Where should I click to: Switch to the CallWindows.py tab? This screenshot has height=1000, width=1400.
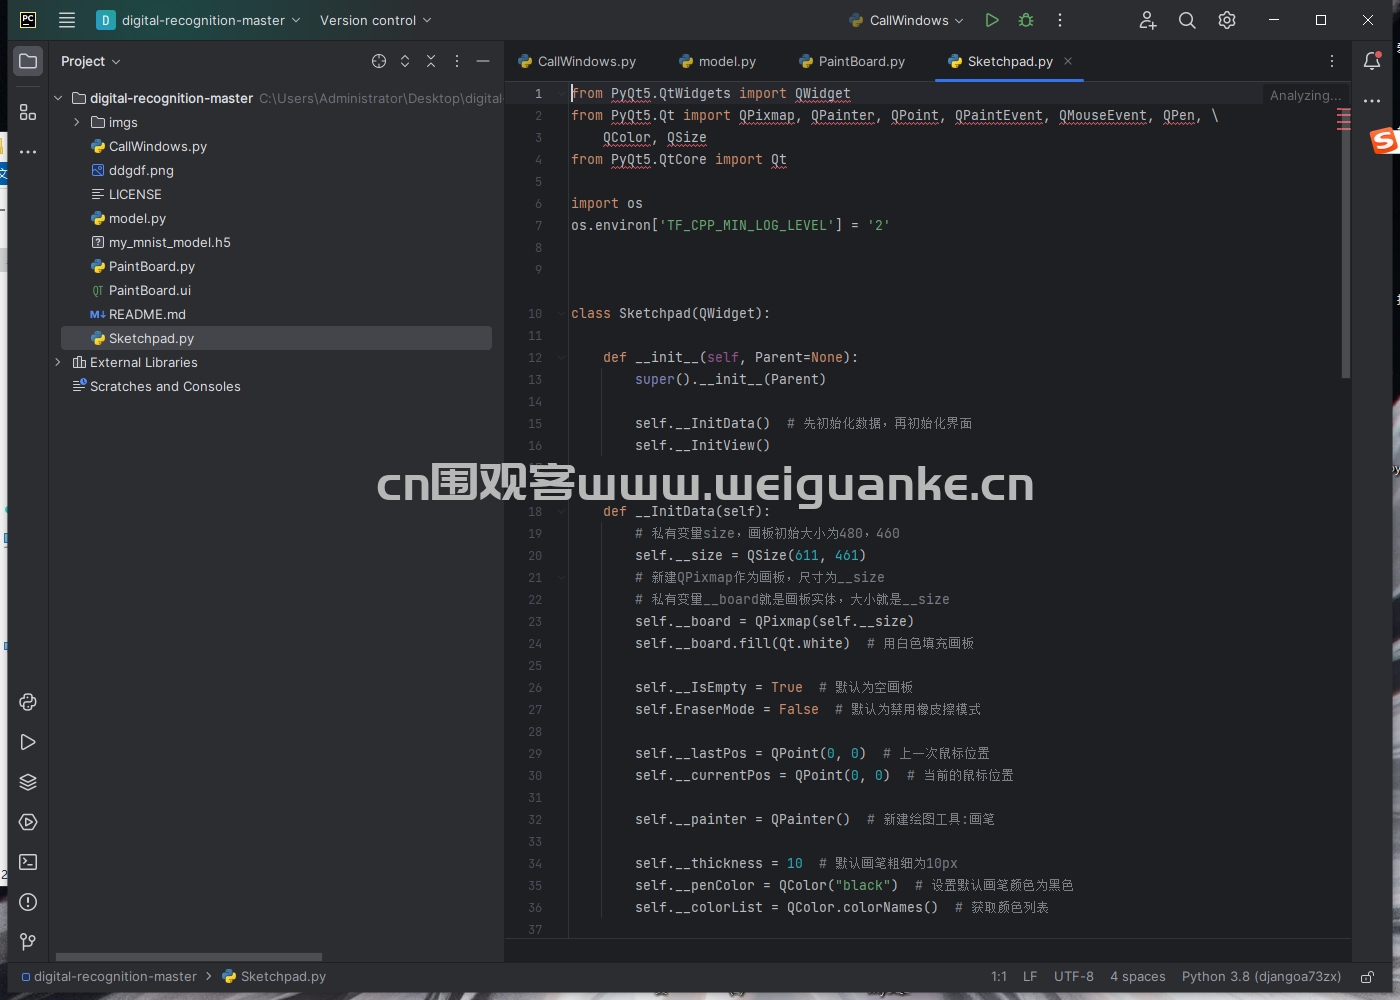(x=577, y=61)
